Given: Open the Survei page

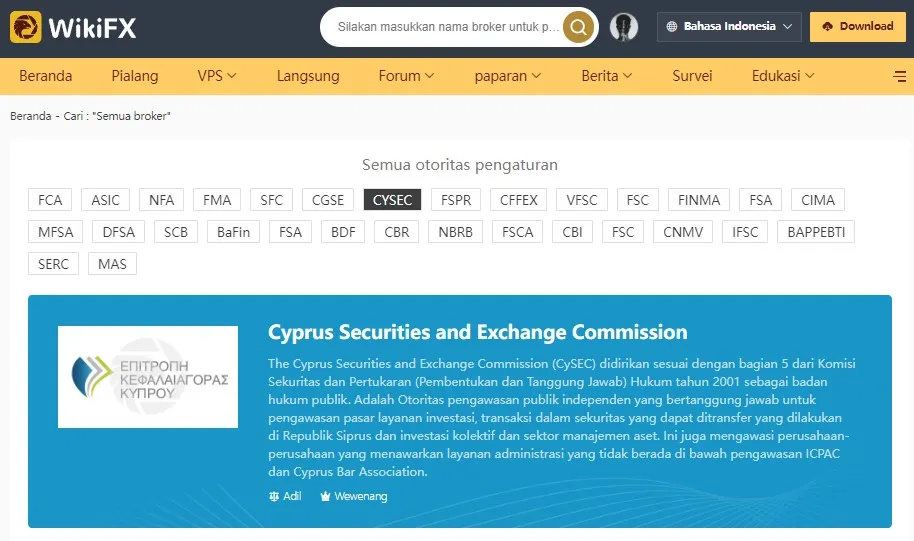Looking at the screenshot, I should tap(692, 76).
